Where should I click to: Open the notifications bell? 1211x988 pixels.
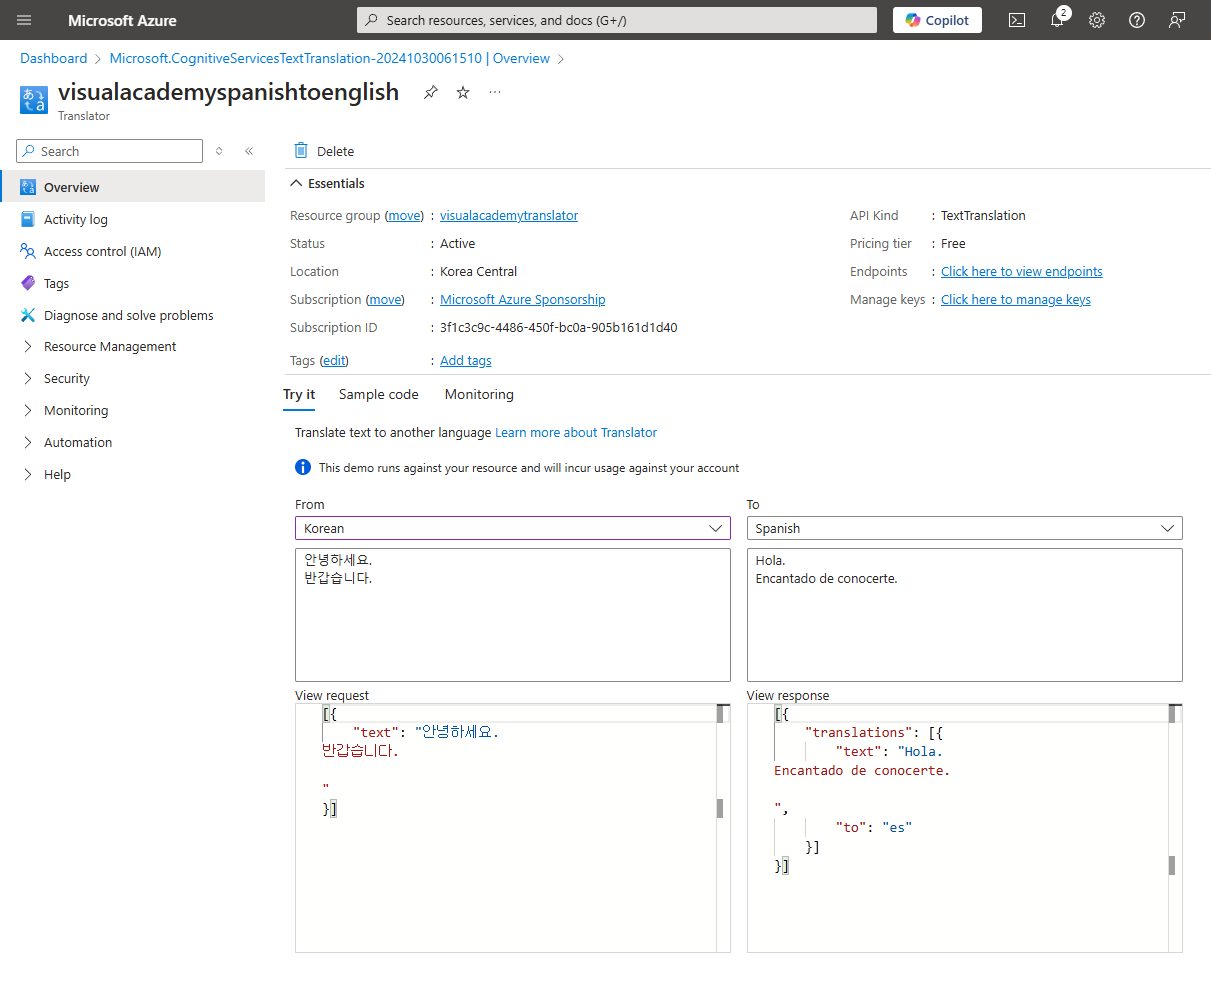point(1057,20)
